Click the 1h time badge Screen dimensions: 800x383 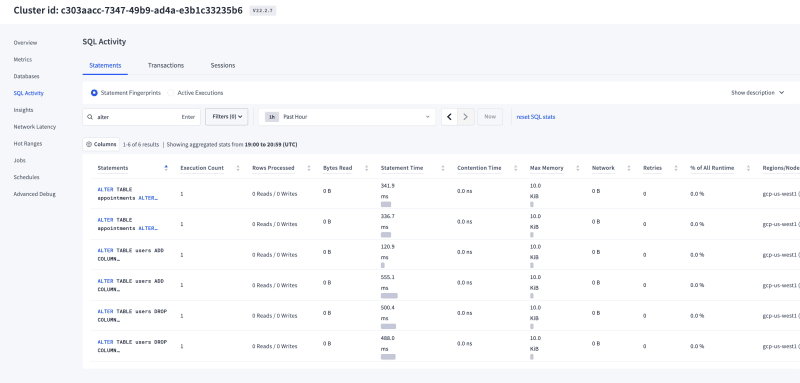tap(272, 117)
